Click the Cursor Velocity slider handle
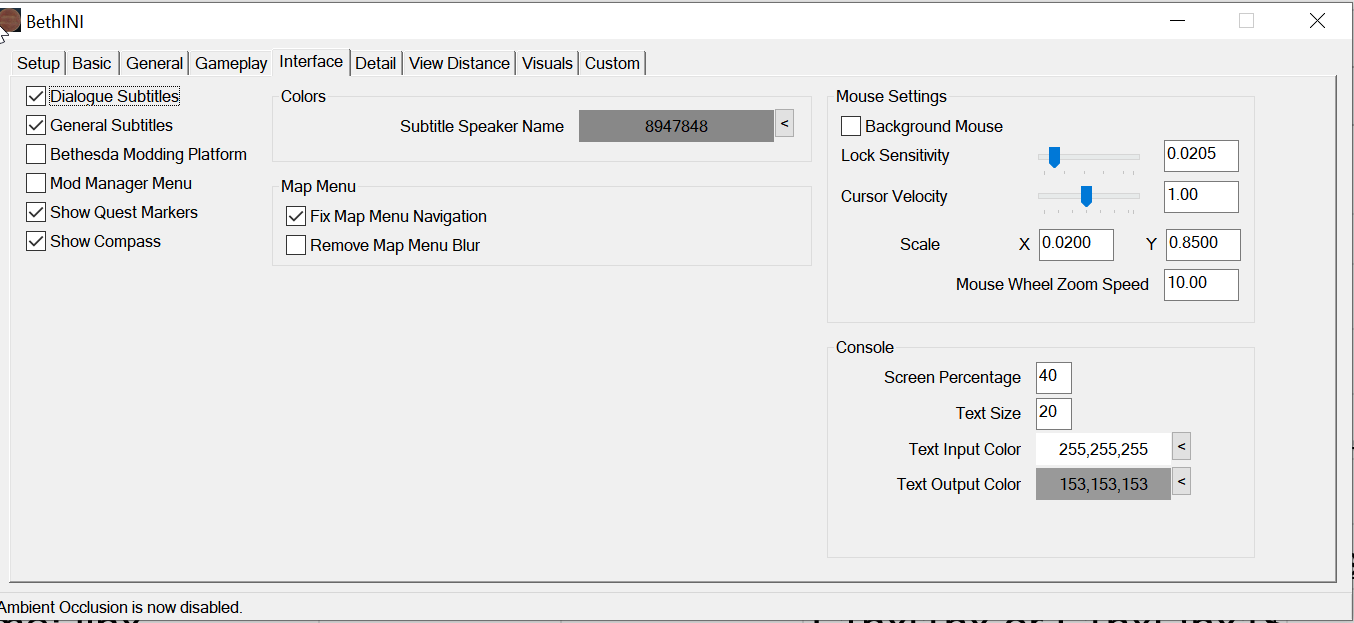 [x=1086, y=196]
